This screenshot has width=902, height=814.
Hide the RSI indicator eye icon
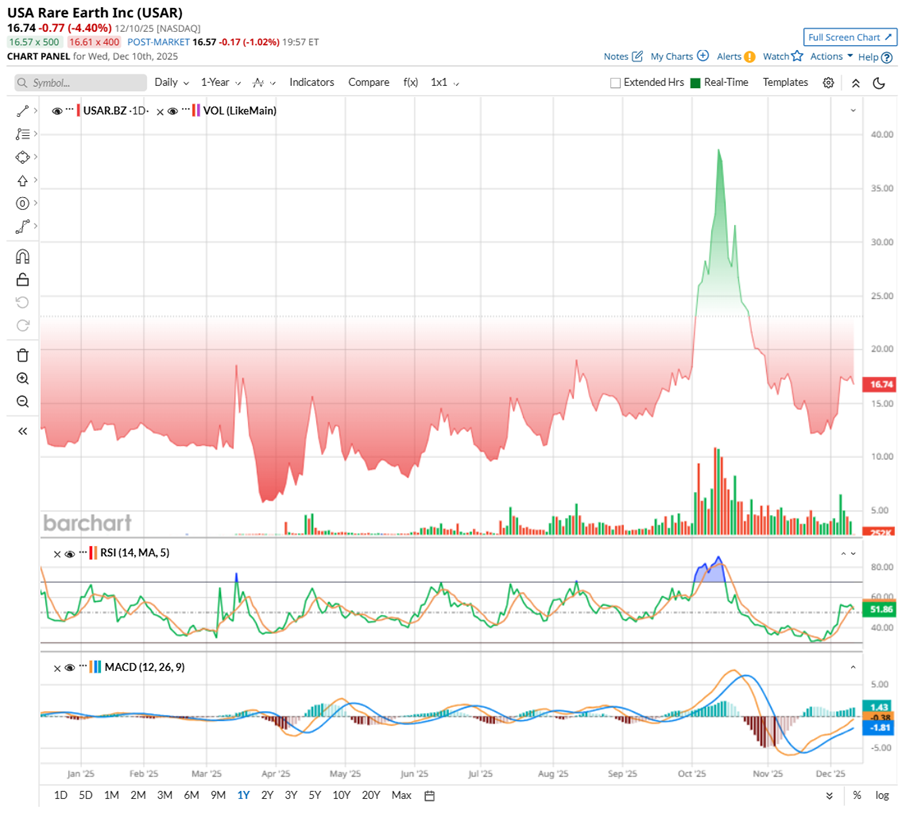click(70, 554)
